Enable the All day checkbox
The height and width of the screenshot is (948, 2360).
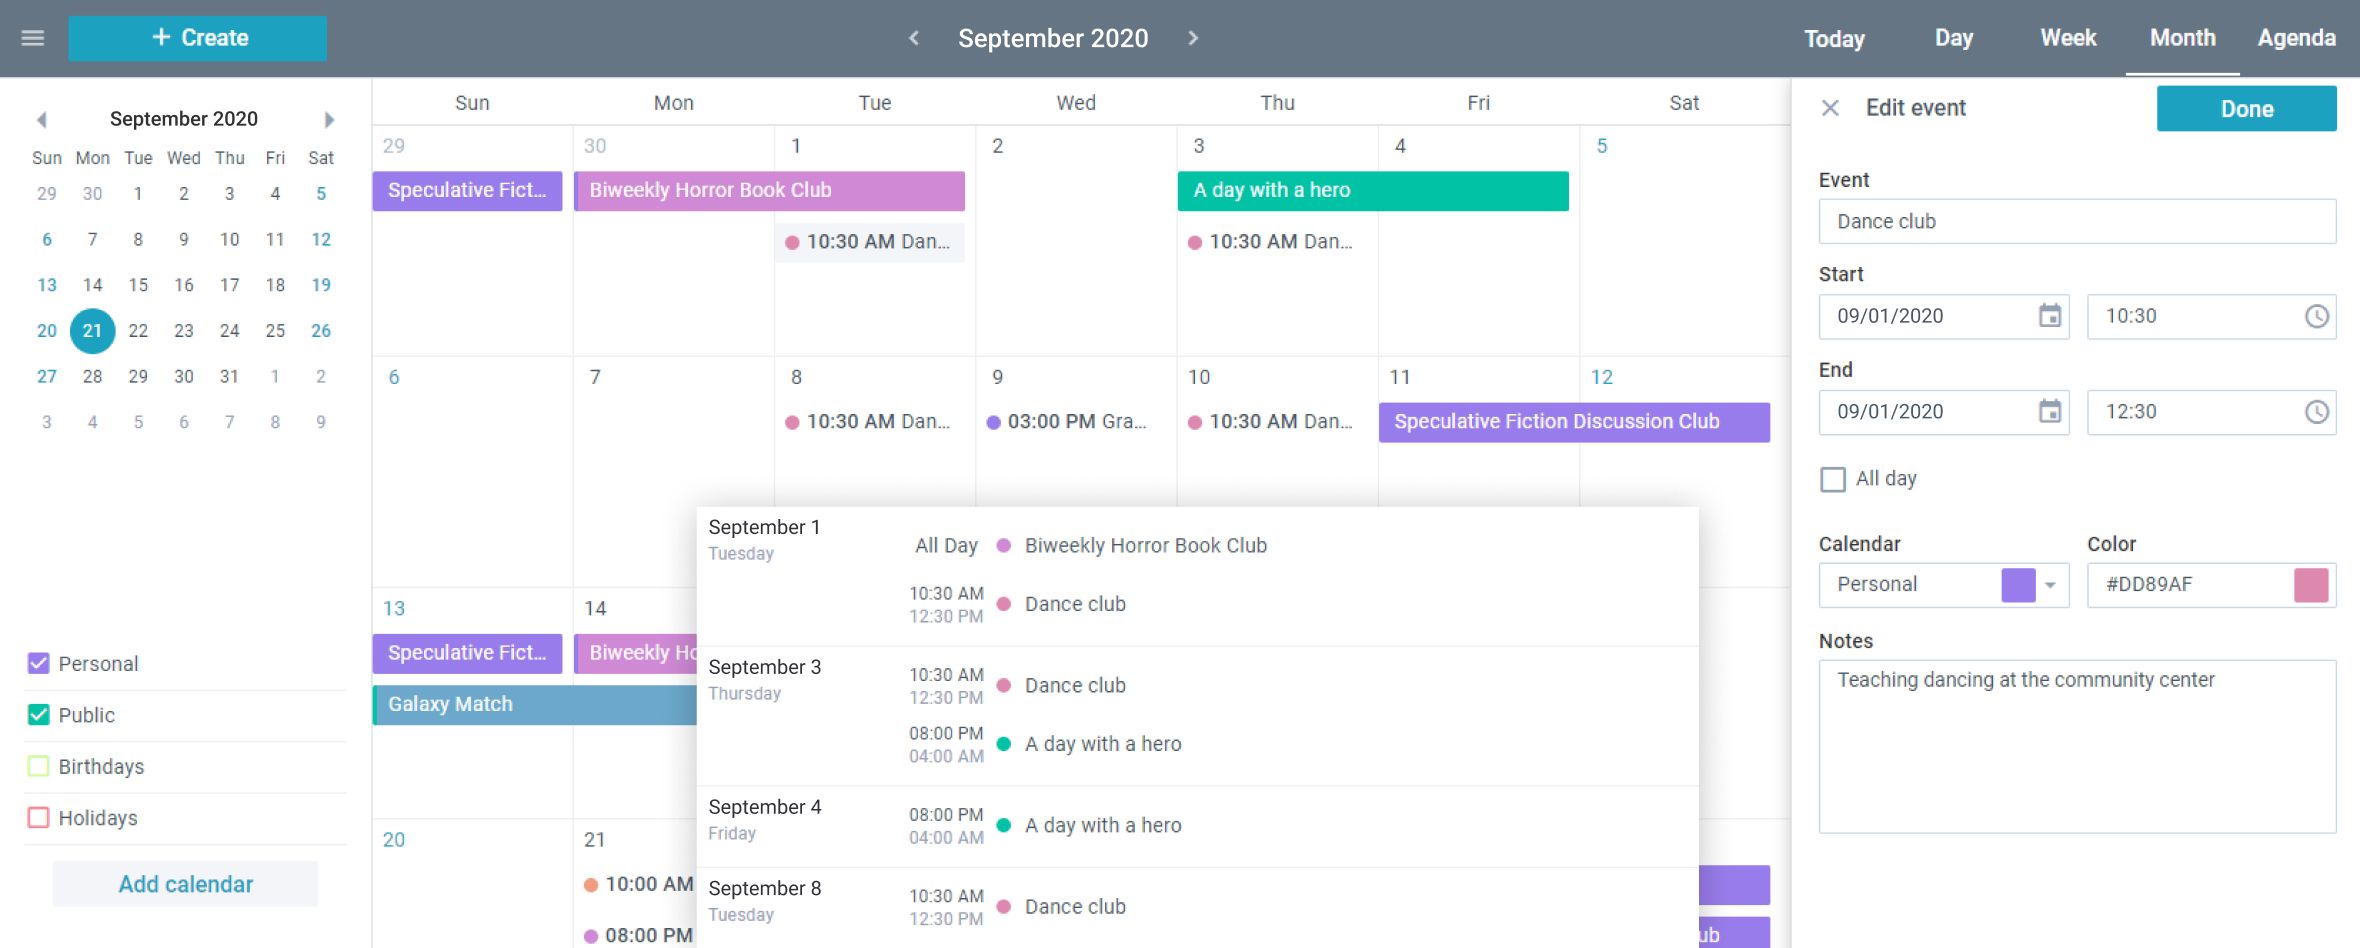pos(1833,479)
